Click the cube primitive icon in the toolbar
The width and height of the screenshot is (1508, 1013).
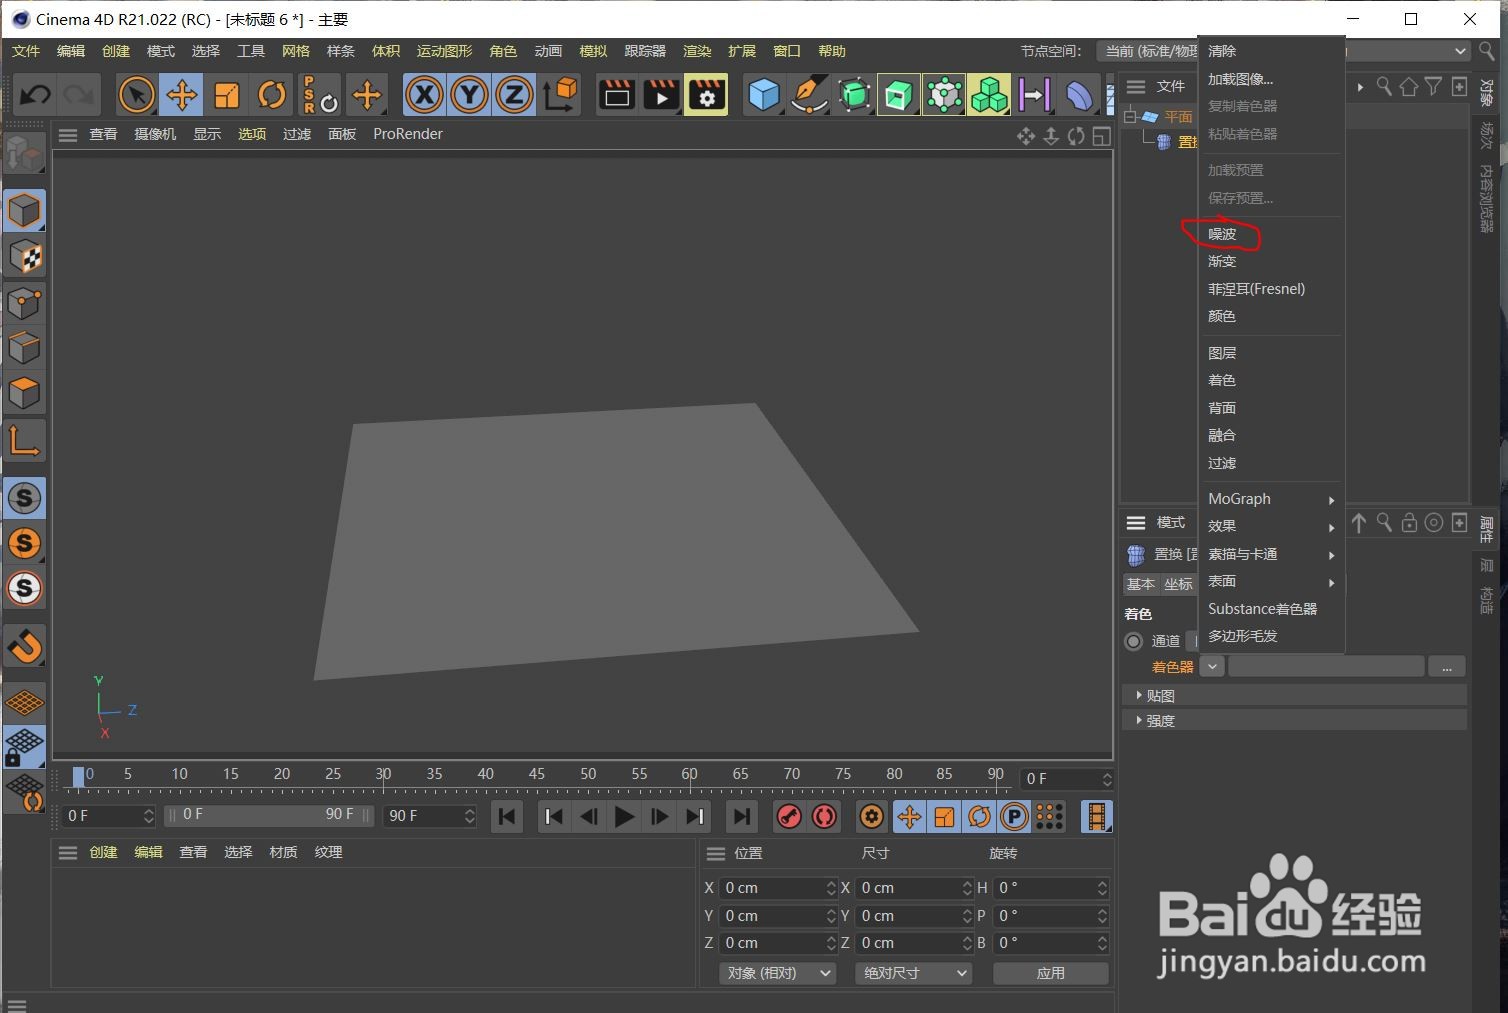763,94
